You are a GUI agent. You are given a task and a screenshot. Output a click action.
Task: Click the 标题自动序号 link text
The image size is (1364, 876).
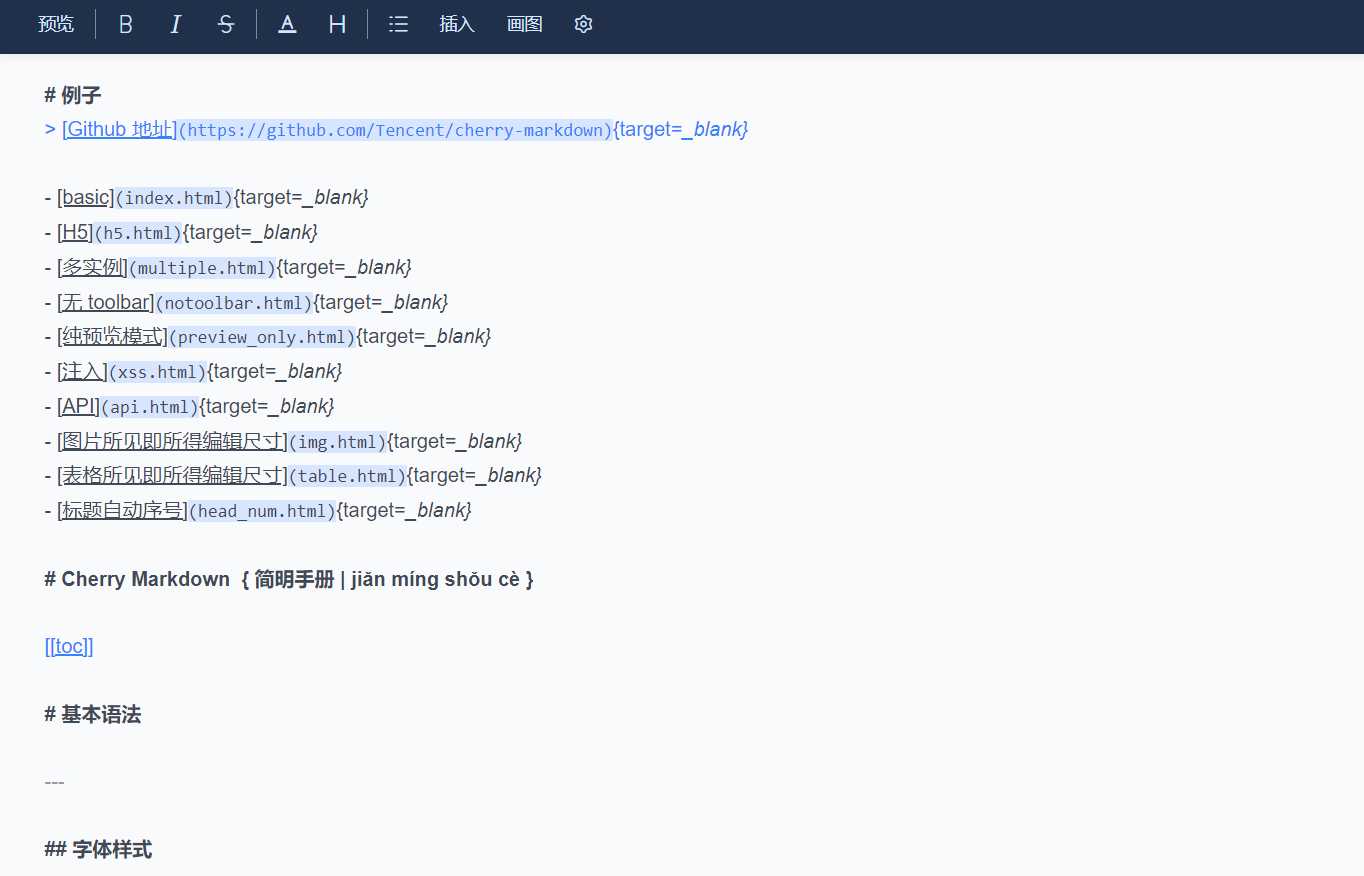click(123, 510)
